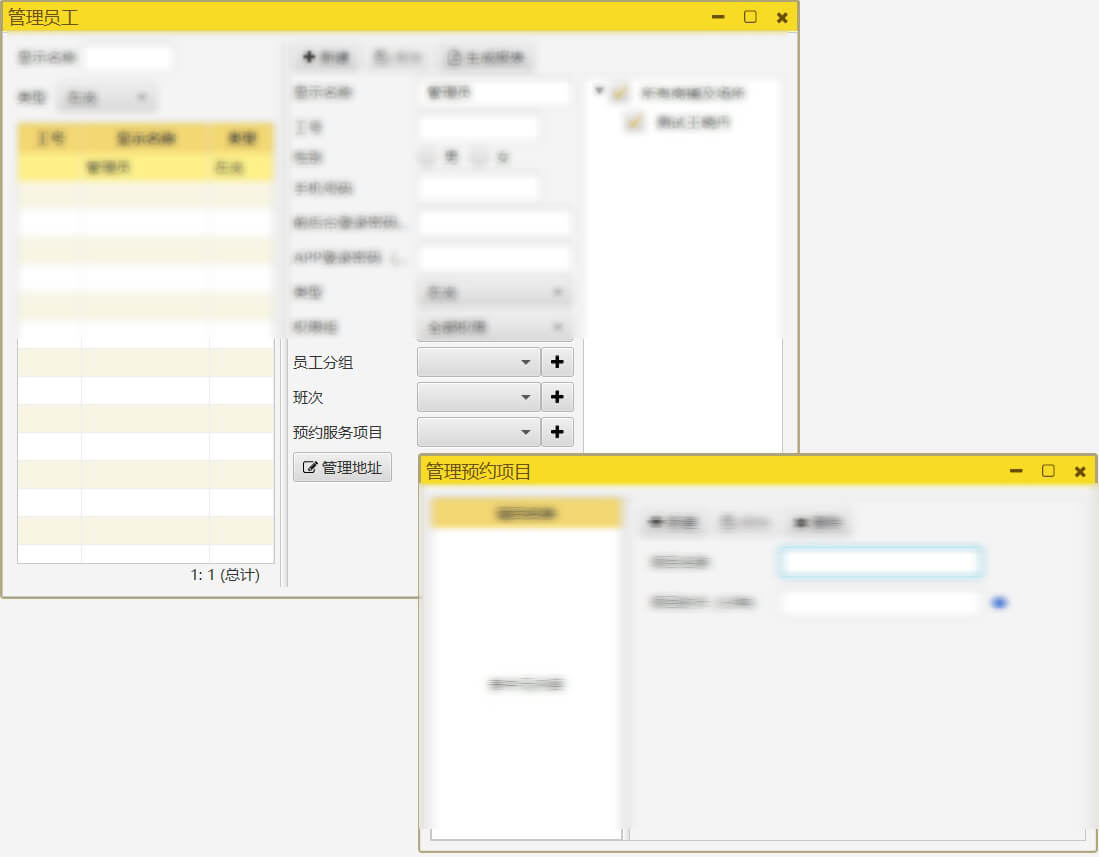Click the delete icon in 管理员工 toolbar

382,57
